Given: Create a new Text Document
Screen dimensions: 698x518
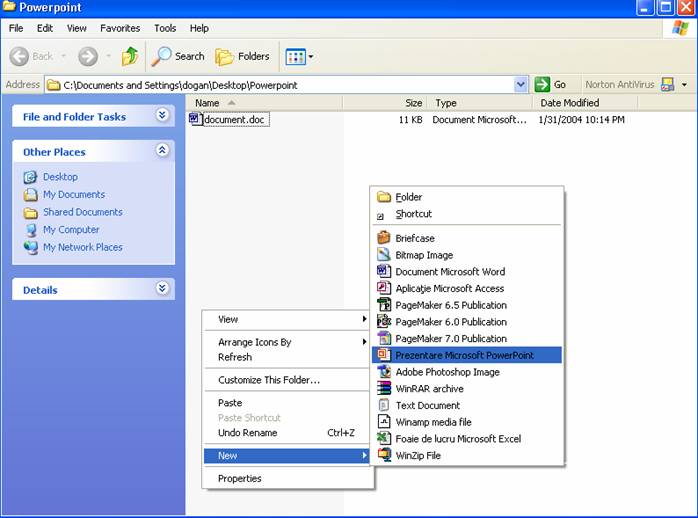Looking at the screenshot, I should pos(467,405).
